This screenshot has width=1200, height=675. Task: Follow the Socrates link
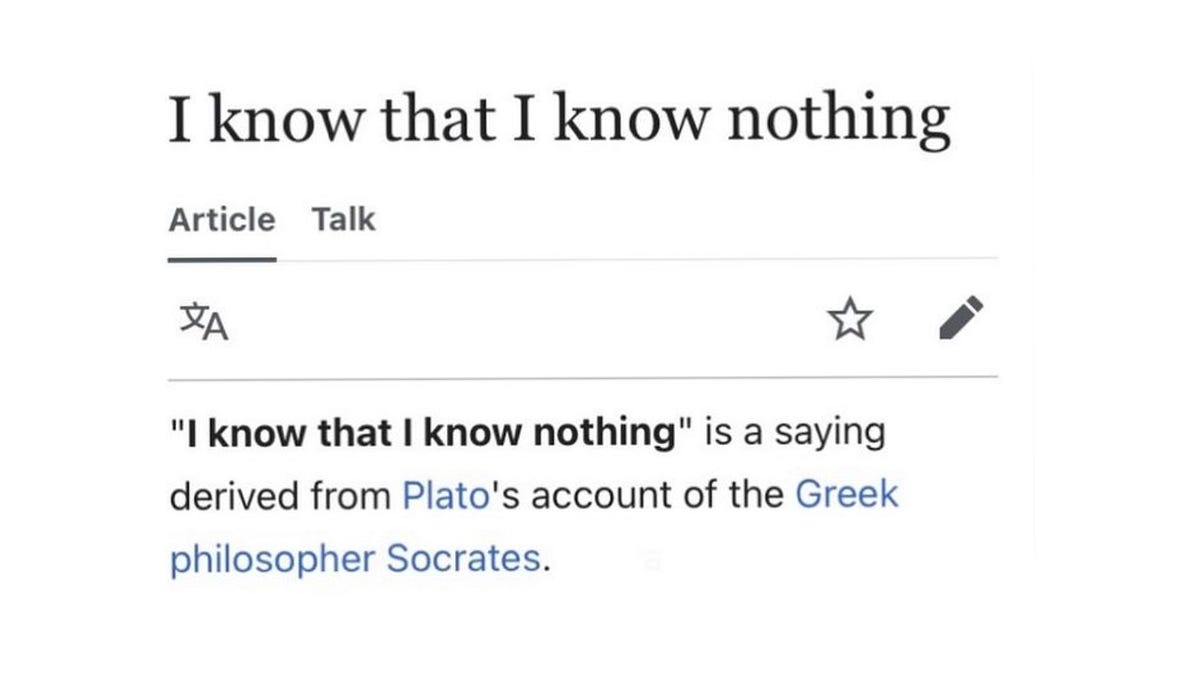point(463,558)
